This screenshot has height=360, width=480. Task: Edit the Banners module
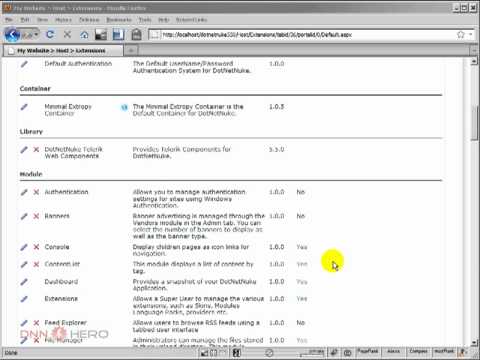pos(24,216)
